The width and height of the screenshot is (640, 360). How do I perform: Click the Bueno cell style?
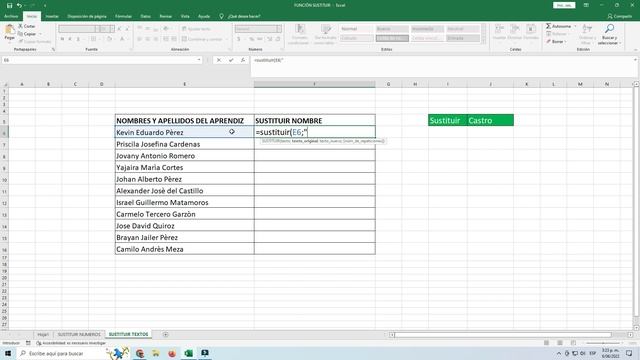click(x=392, y=29)
